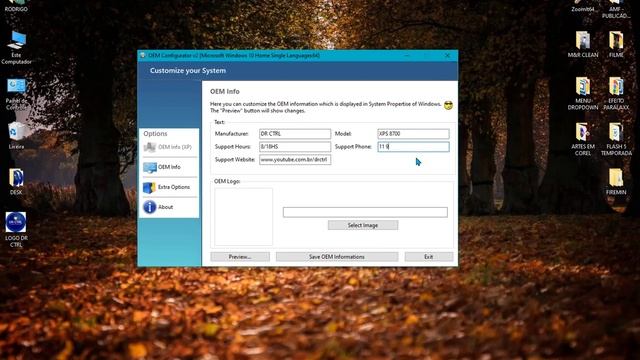
Task: Select the FIREMIN folder icon
Action: (x=616, y=182)
